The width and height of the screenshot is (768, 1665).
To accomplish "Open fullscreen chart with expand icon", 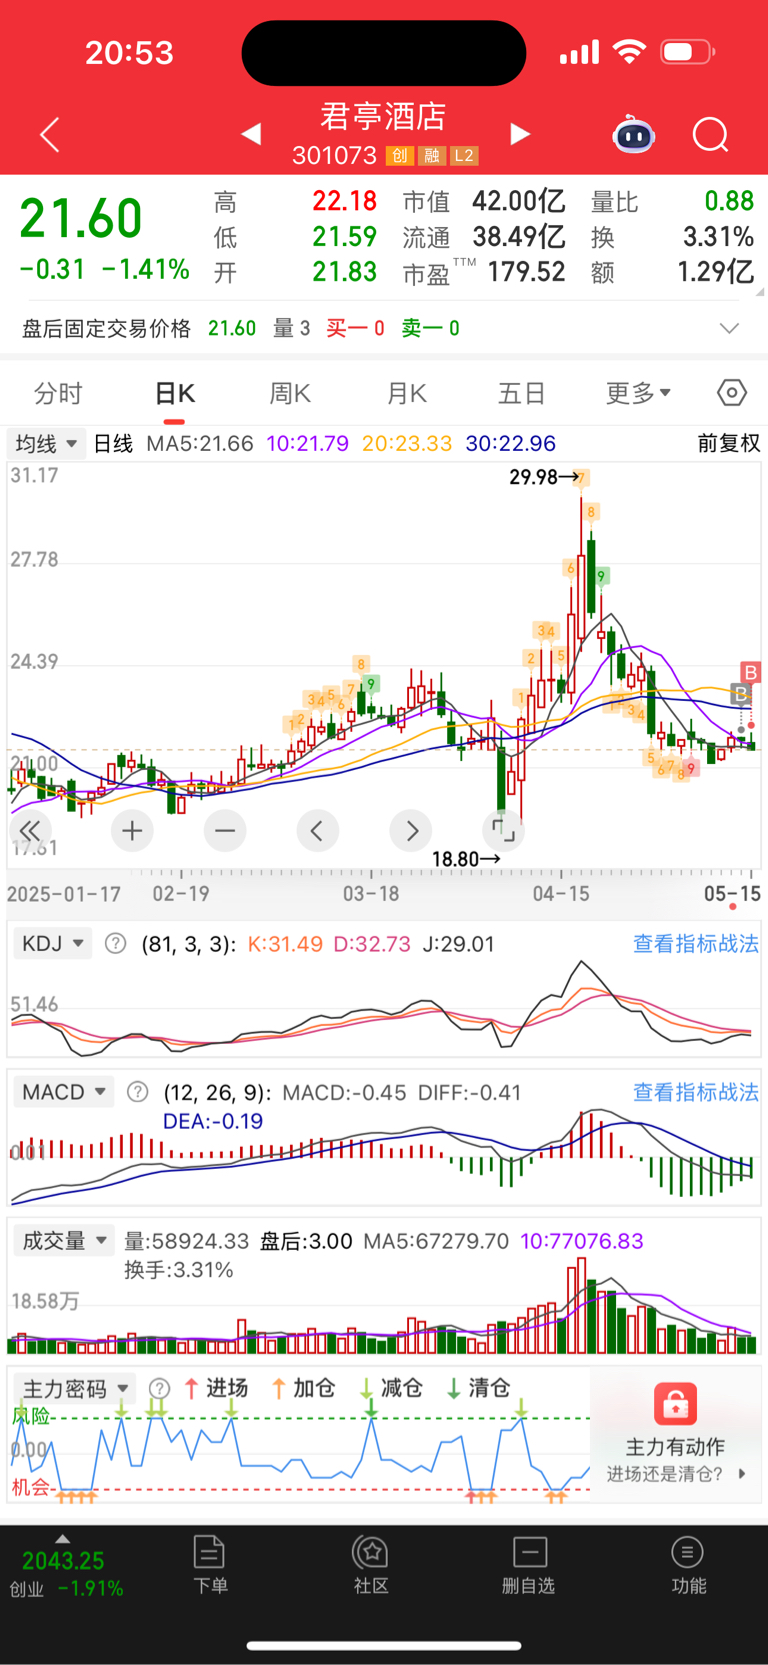I will (x=503, y=830).
